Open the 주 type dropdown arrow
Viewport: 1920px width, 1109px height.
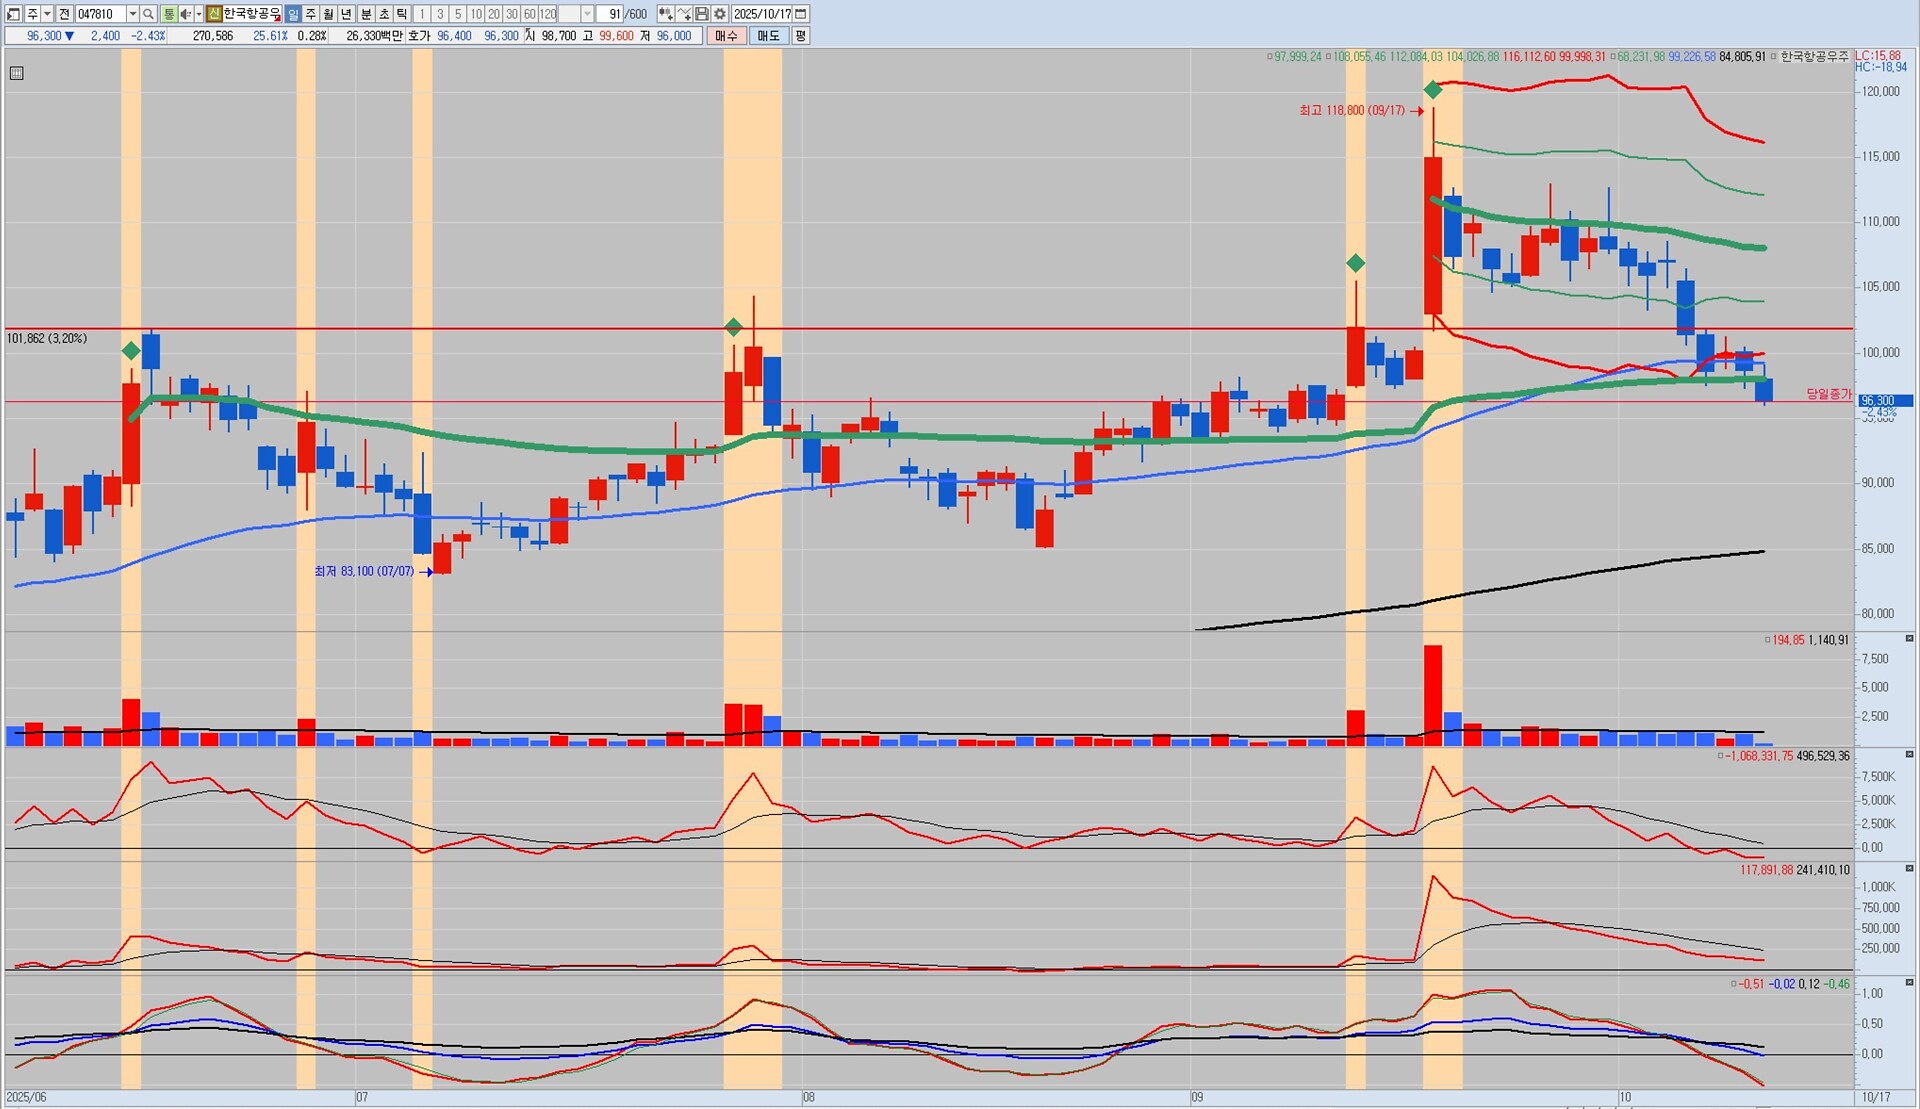(x=46, y=14)
